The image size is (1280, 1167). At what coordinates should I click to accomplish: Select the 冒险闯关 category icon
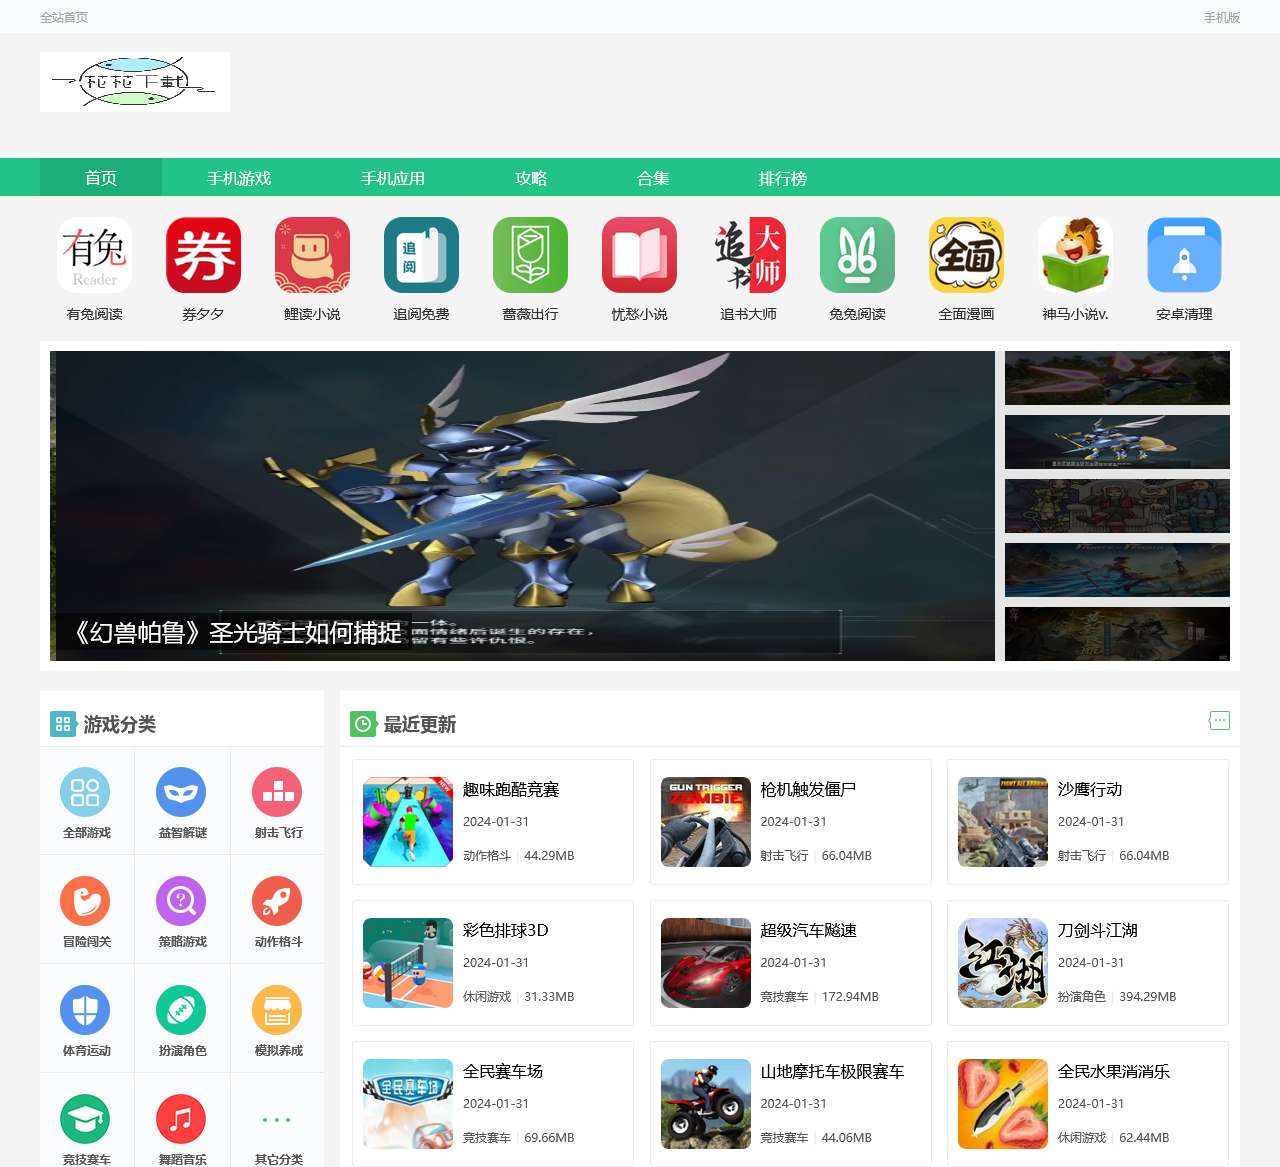[x=85, y=901]
